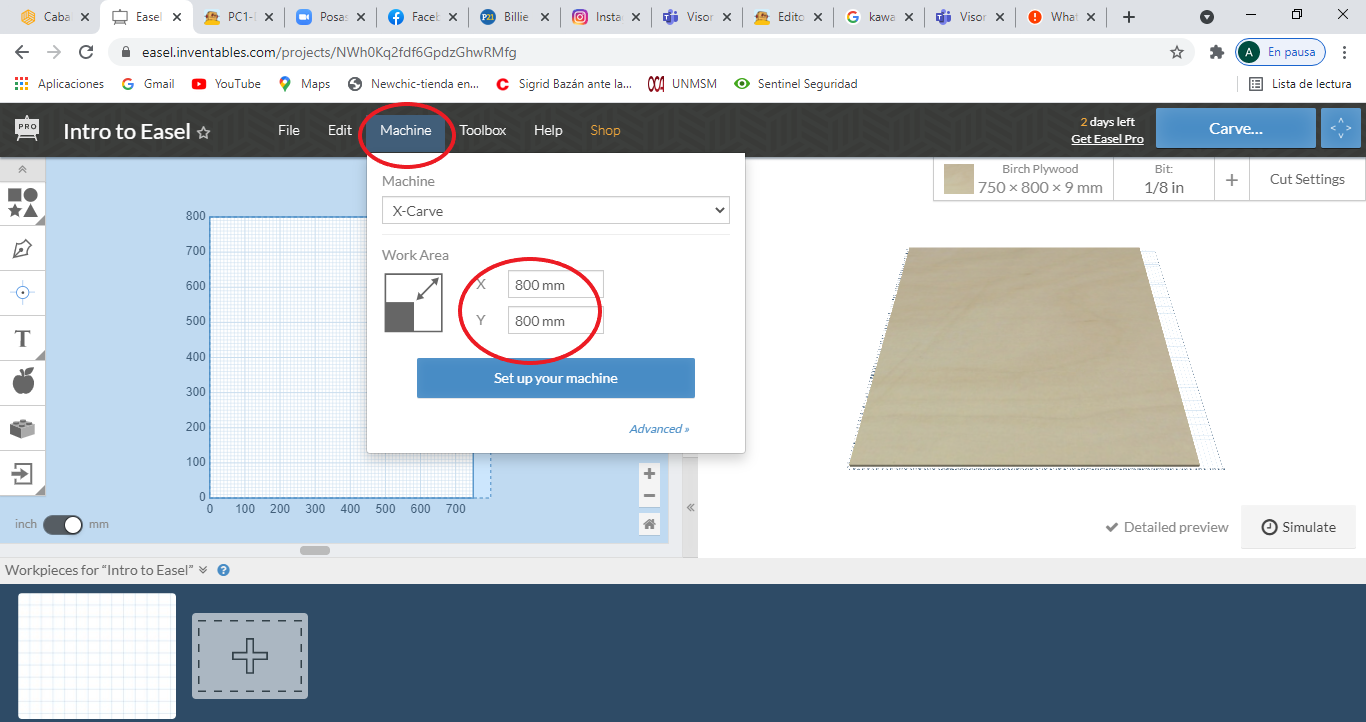Choose the Drill point tool
Screen dimensions: 1366x722
tap(22, 293)
